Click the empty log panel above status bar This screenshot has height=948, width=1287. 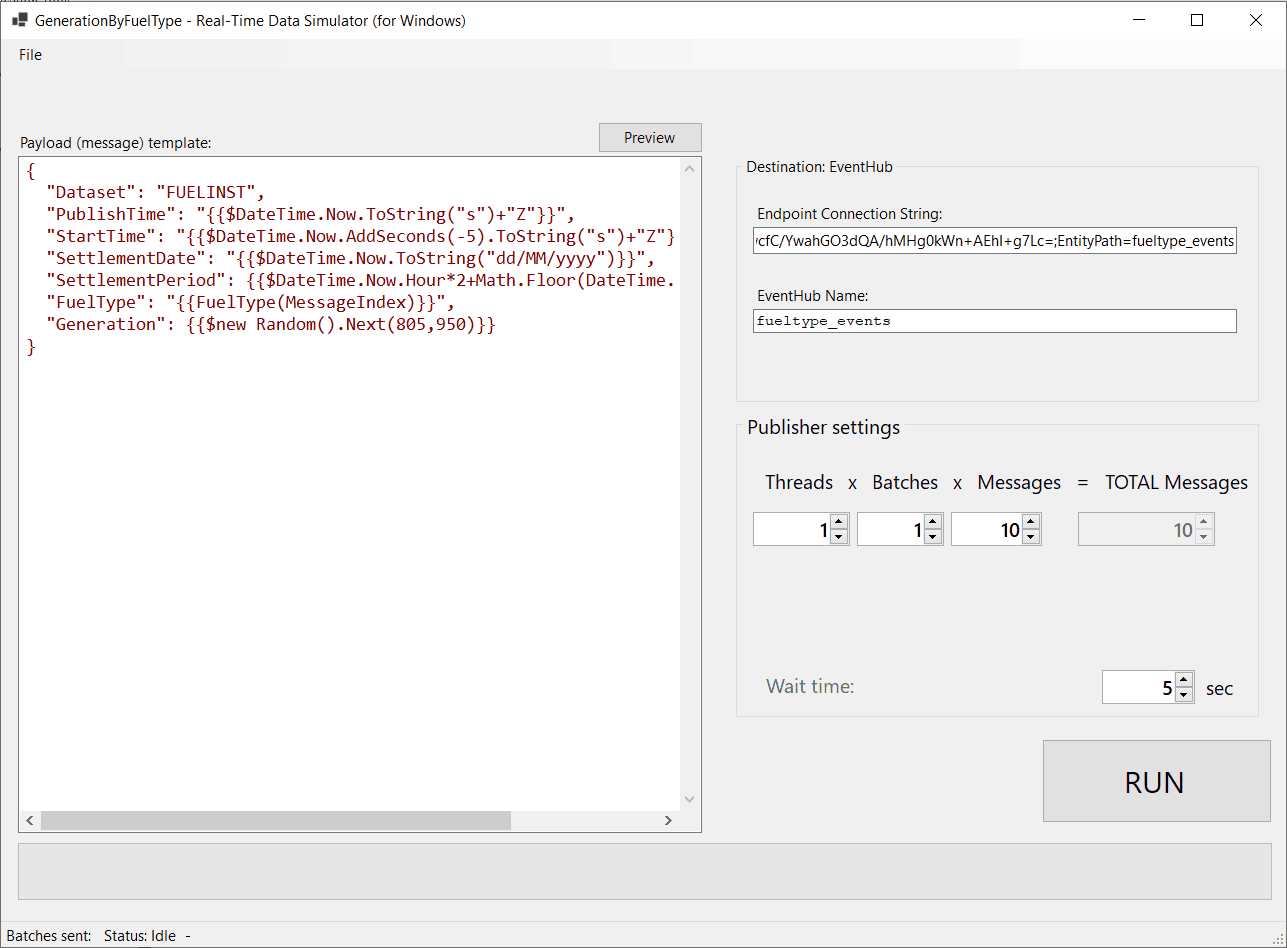point(645,871)
